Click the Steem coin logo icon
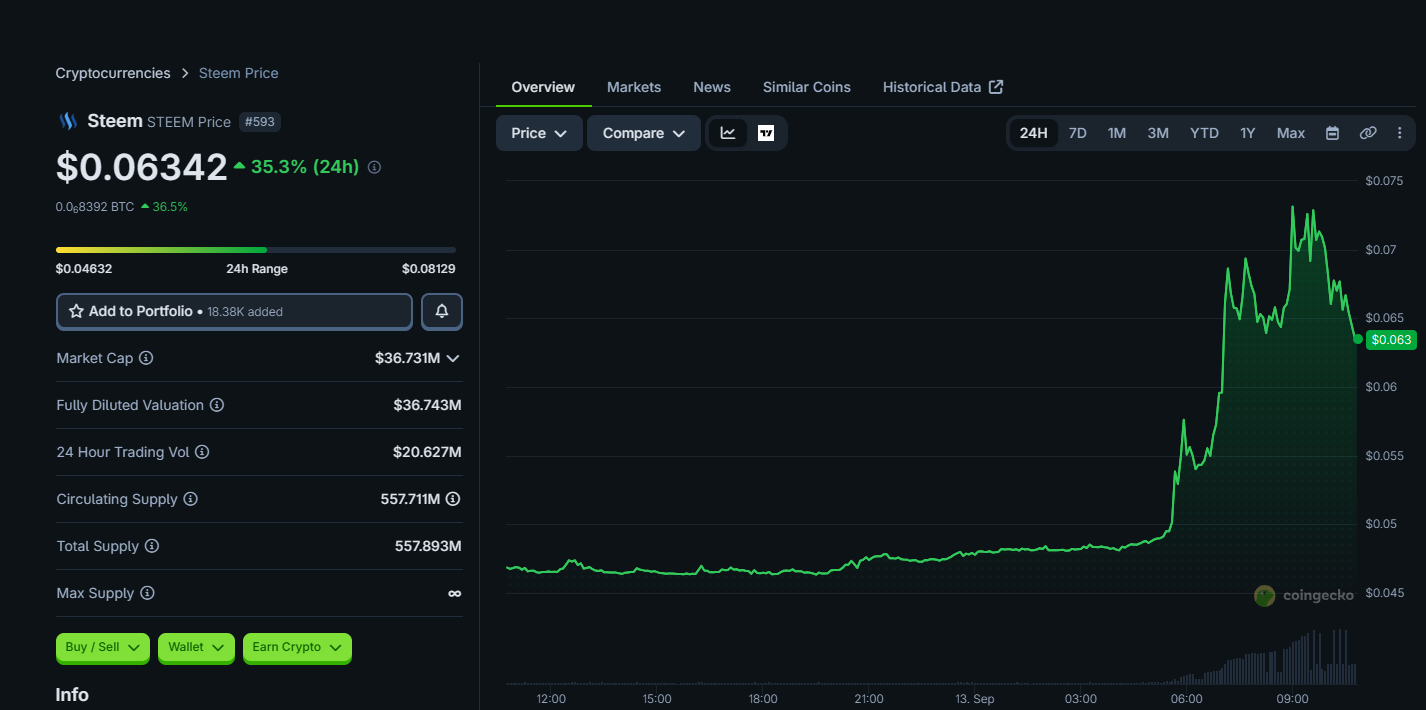Image resolution: width=1426 pixels, height=710 pixels. tap(67, 121)
